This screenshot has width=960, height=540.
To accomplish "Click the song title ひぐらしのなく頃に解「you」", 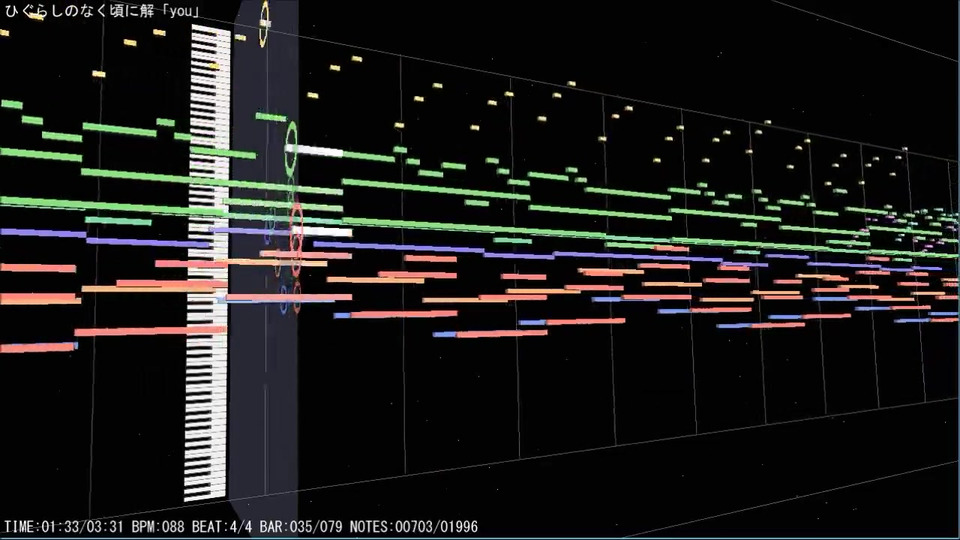I will click(102, 11).
